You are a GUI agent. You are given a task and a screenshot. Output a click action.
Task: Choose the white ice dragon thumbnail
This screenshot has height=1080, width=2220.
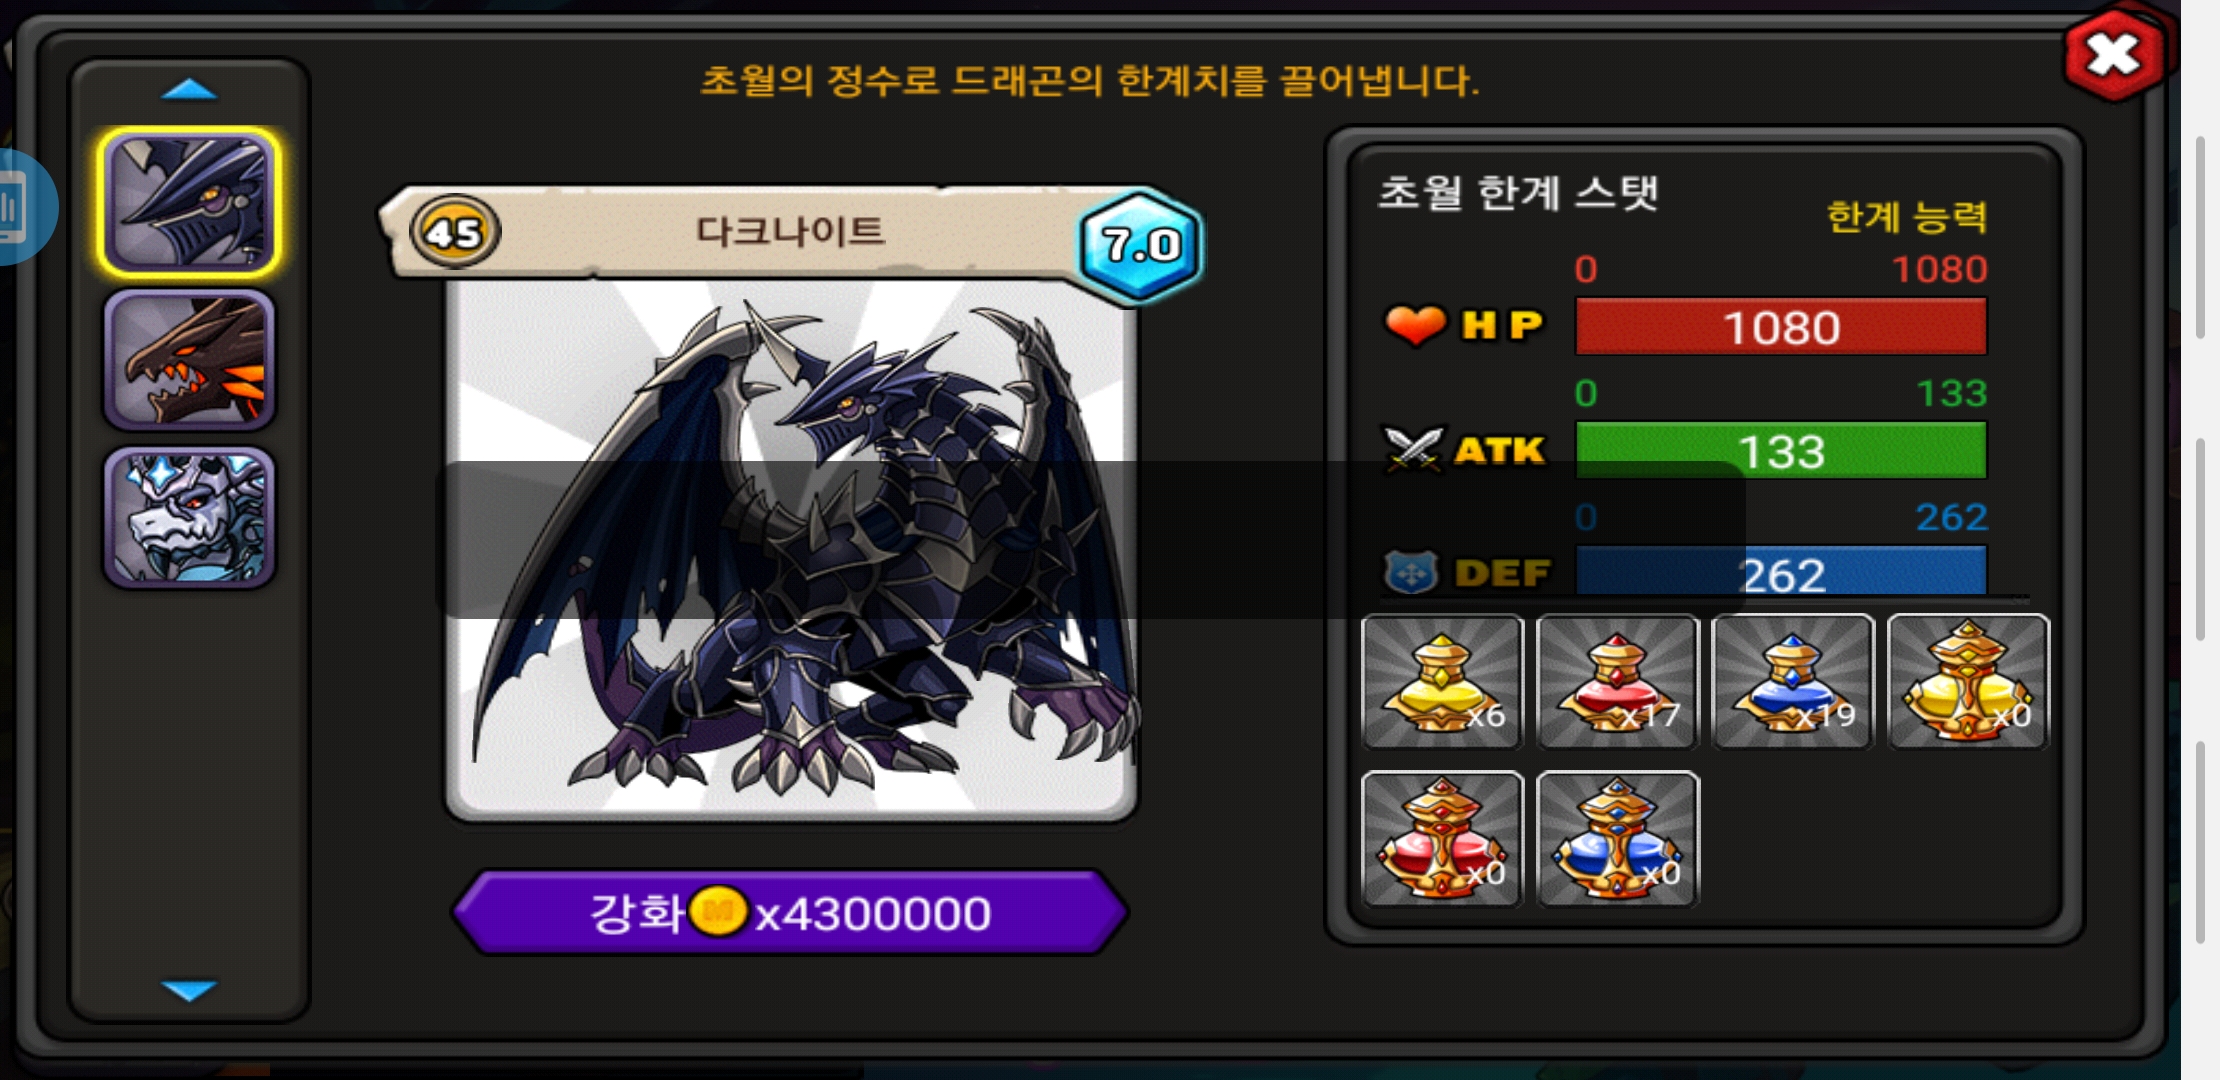tap(189, 516)
